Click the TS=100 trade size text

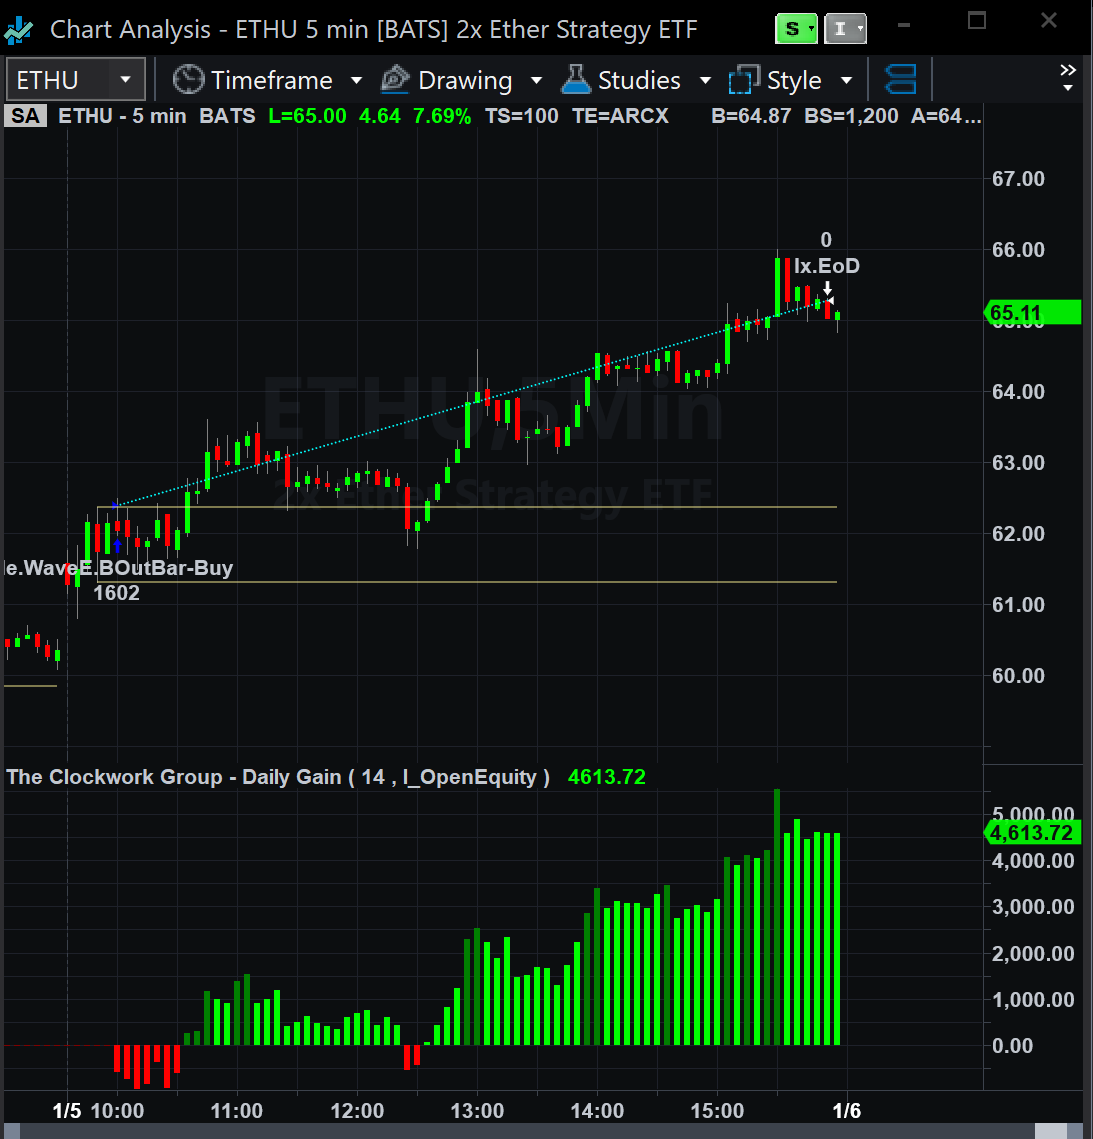pyautogui.click(x=522, y=116)
